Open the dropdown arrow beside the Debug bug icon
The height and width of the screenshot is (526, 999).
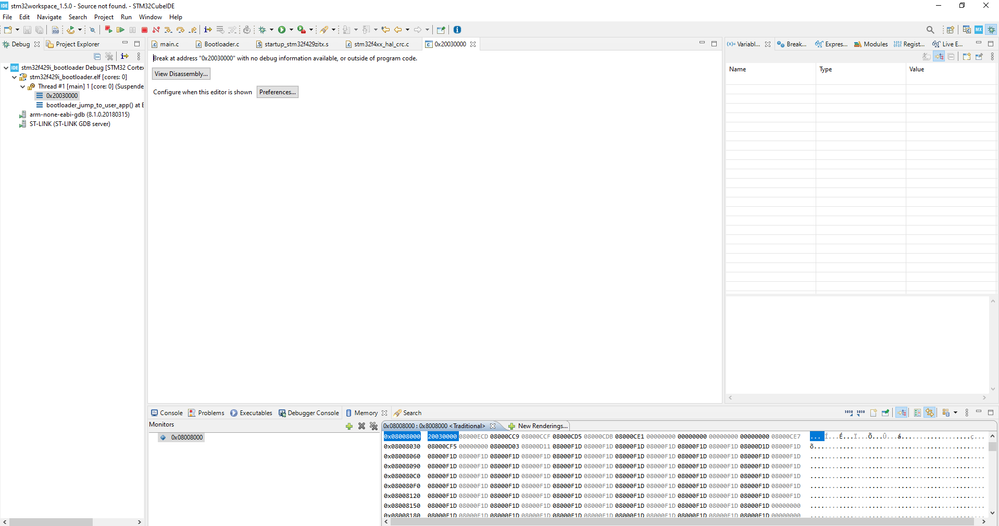[271, 30]
